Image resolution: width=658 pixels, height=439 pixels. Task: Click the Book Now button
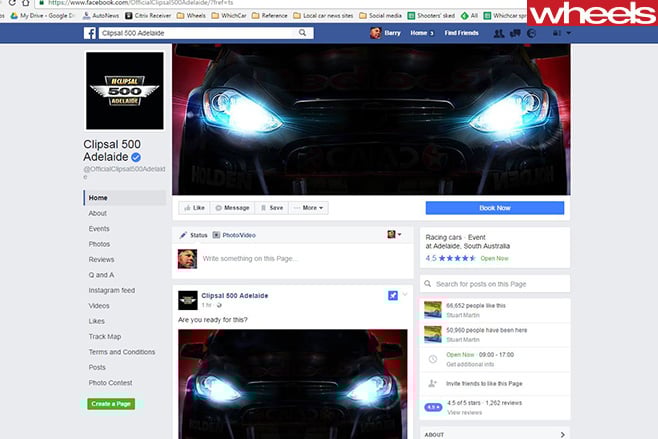coord(495,208)
